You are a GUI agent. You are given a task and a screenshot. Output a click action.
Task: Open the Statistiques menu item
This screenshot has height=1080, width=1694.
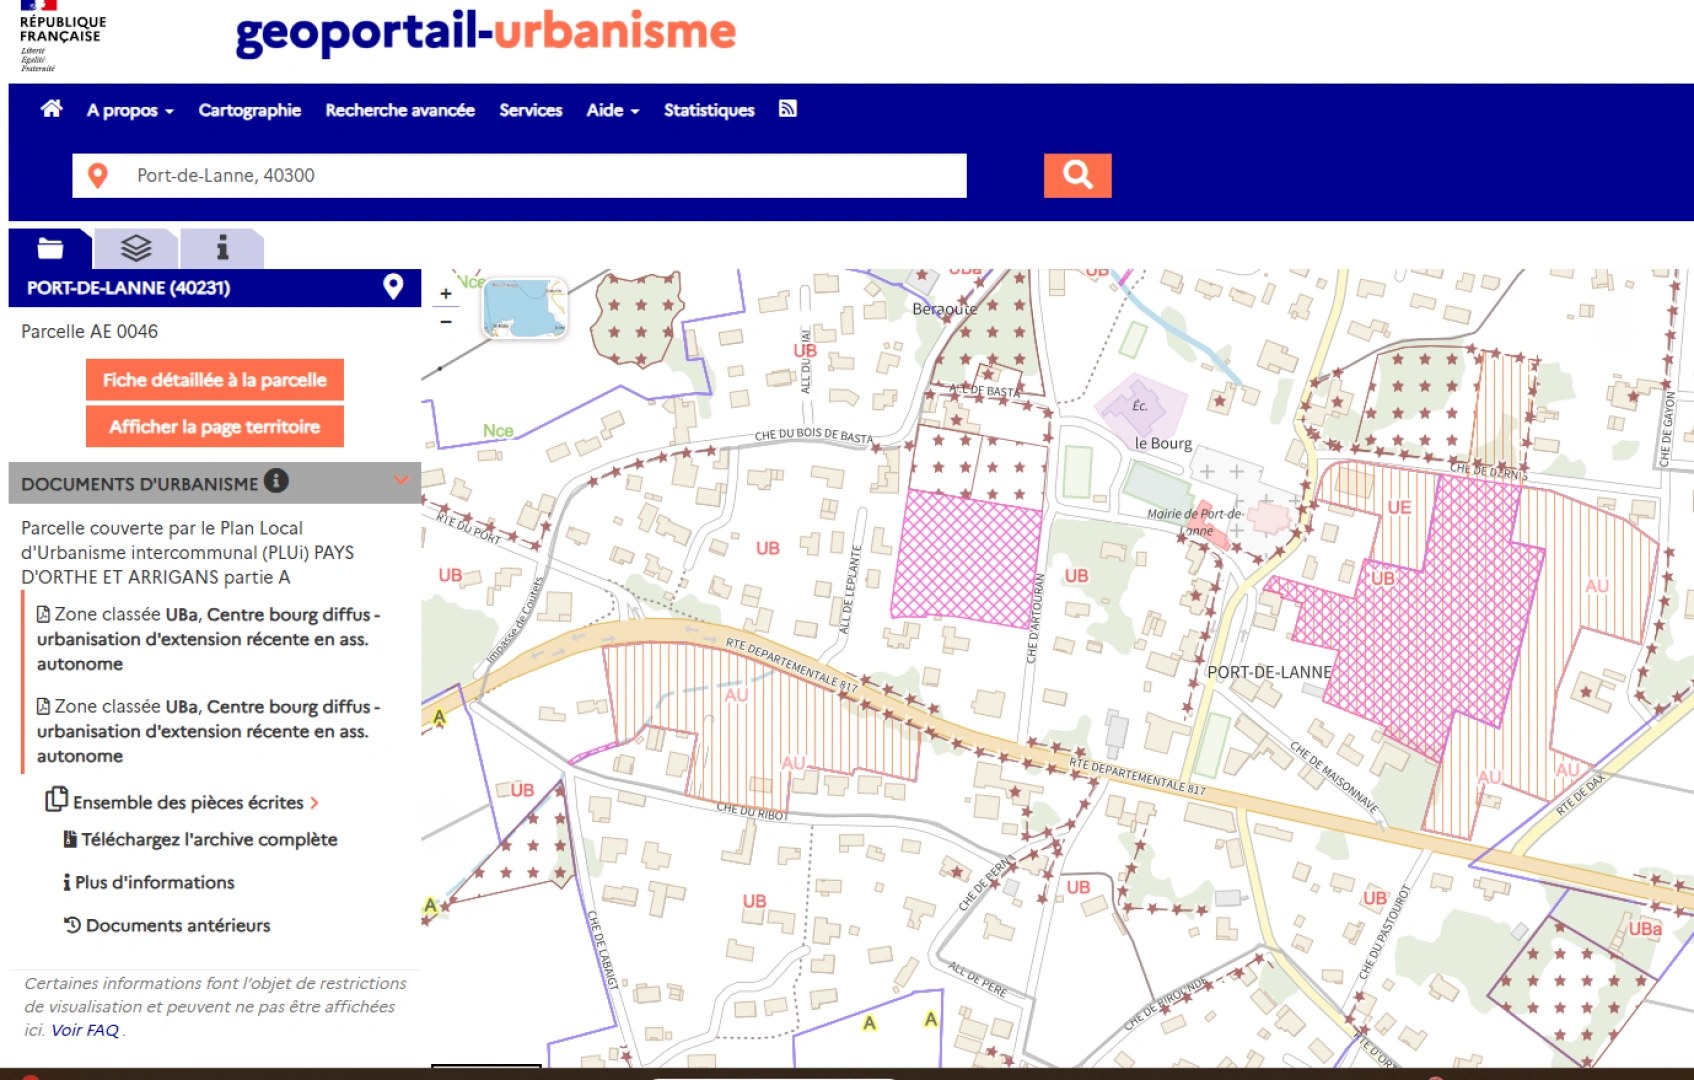[709, 110]
